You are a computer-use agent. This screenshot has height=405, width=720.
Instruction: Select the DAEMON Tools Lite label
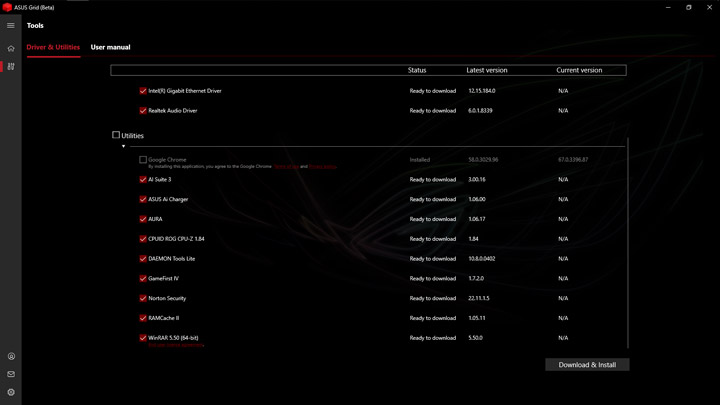click(x=172, y=259)
